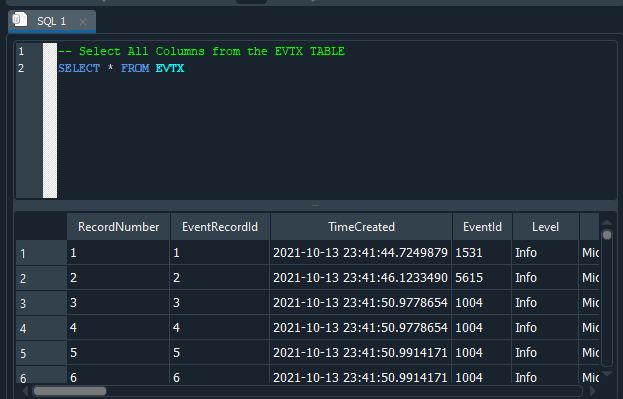Click TimeCreated cell 2021-10-13 23:41:44.7249879

point(360,253)
